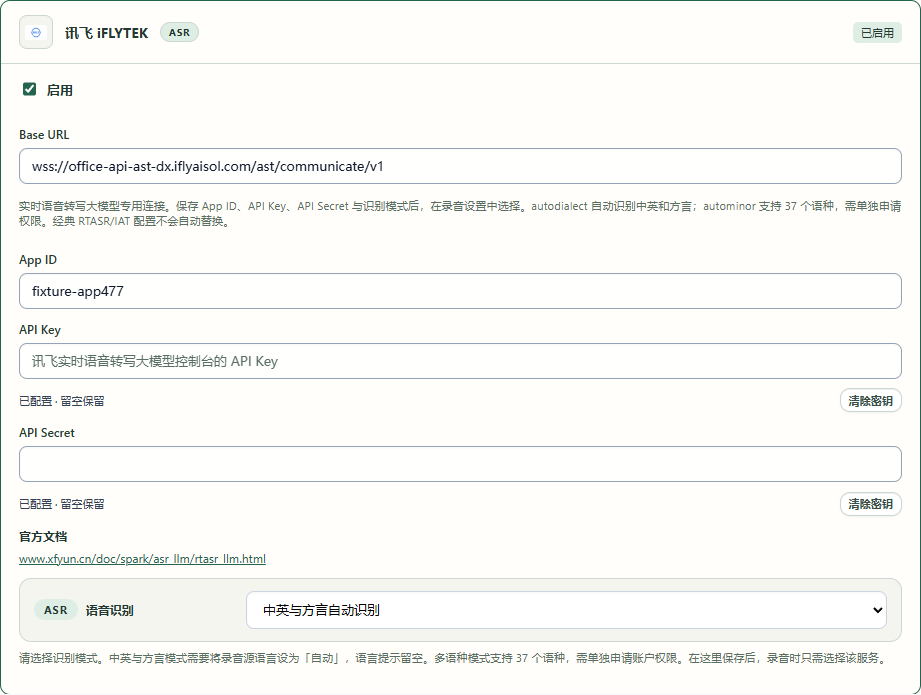Click the ASR tag beside 语音识别
The width and height of the screenshot is (921, 695).
click(56, 610)
